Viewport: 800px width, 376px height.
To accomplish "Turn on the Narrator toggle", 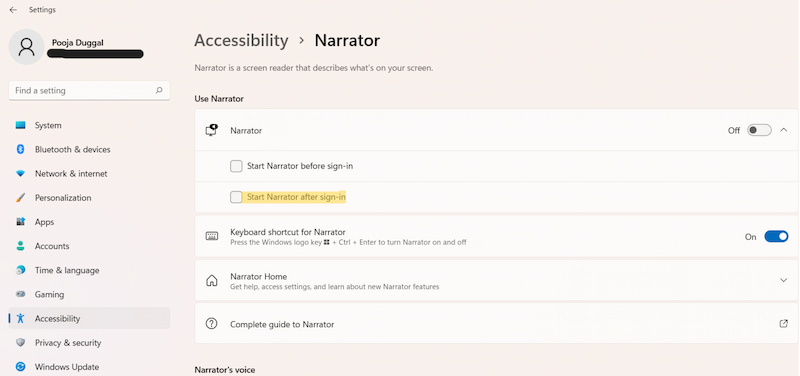I will 759,130.
